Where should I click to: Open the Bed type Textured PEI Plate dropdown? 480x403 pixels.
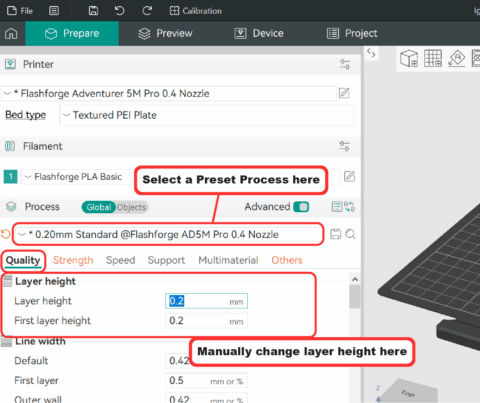(206, 115)
